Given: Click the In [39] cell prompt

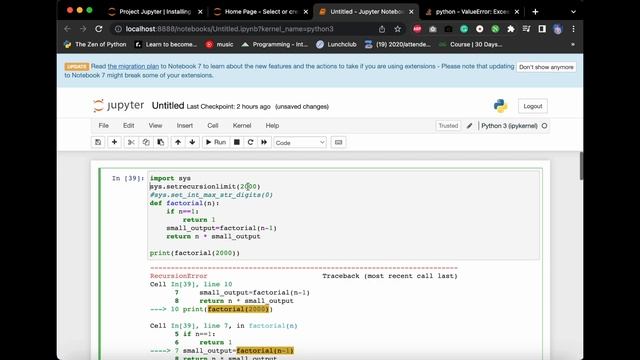Looking at the screenshot, I should 128,178.
